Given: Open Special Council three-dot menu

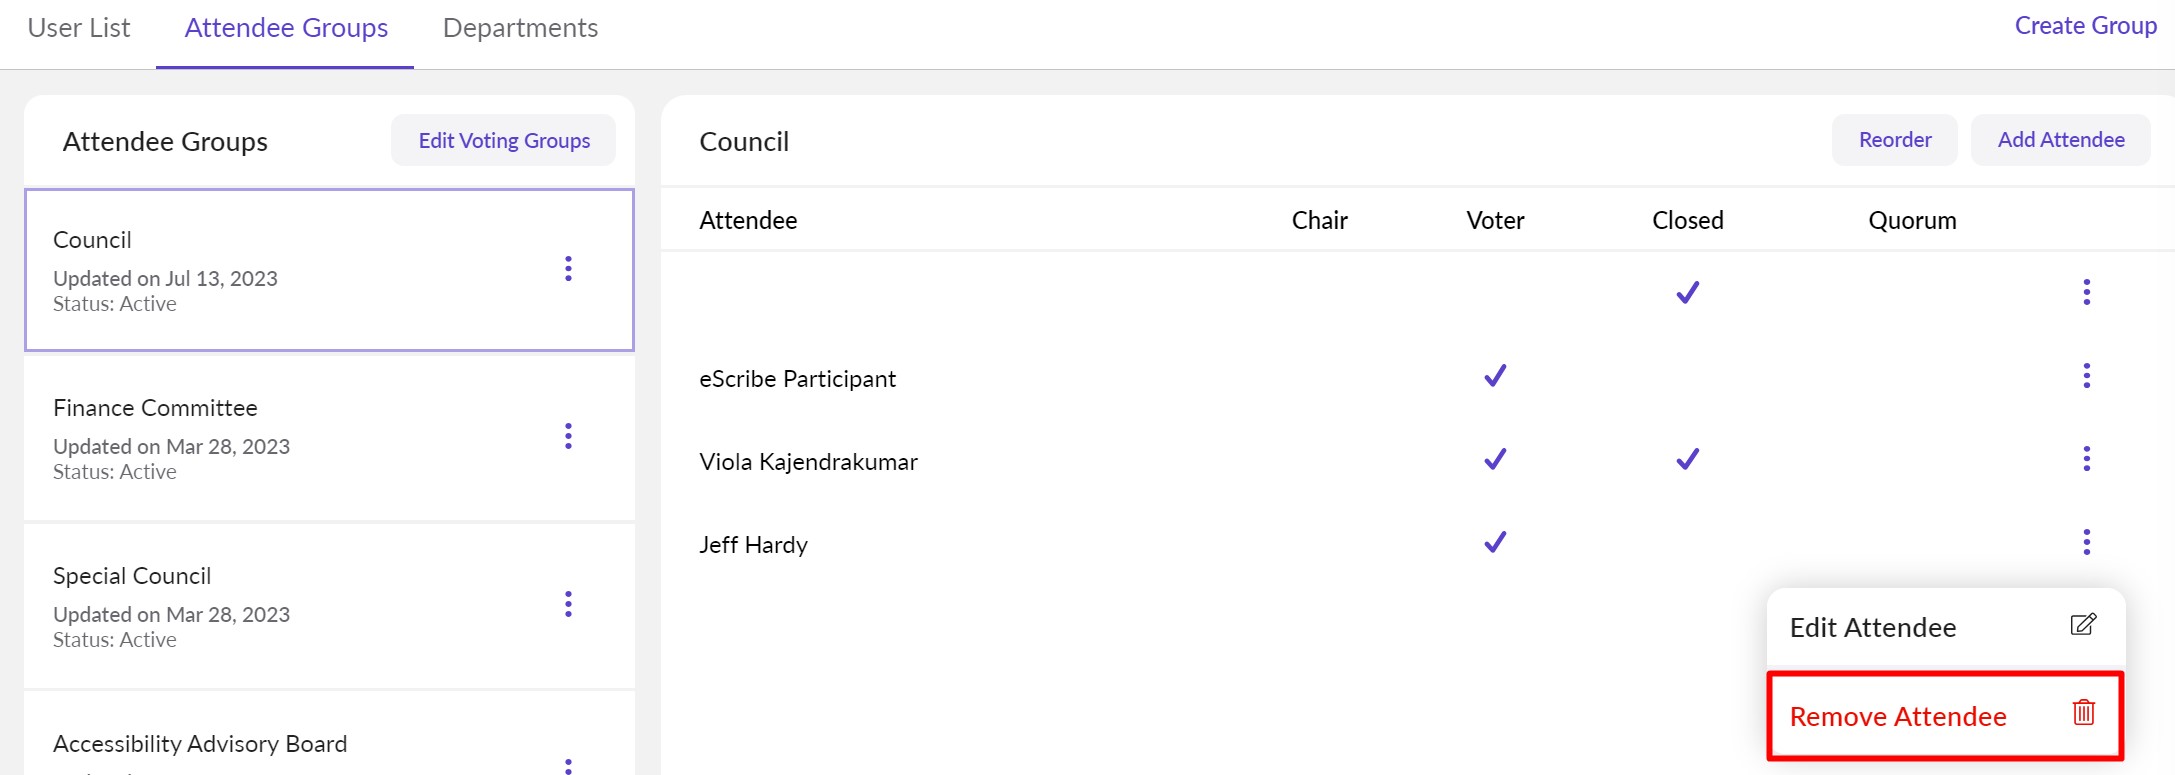Looking at the screenshot, I should [568, 605].
